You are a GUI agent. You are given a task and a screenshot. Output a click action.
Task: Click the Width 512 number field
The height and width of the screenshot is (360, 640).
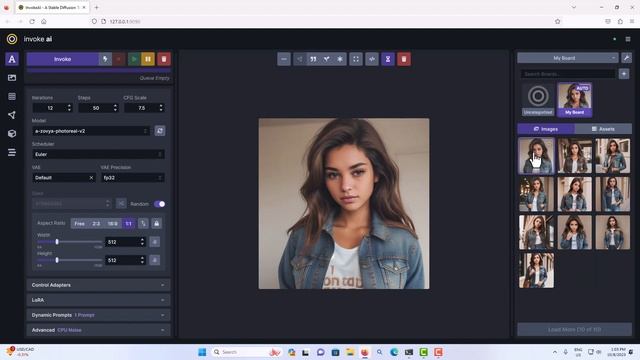[125, 242]
